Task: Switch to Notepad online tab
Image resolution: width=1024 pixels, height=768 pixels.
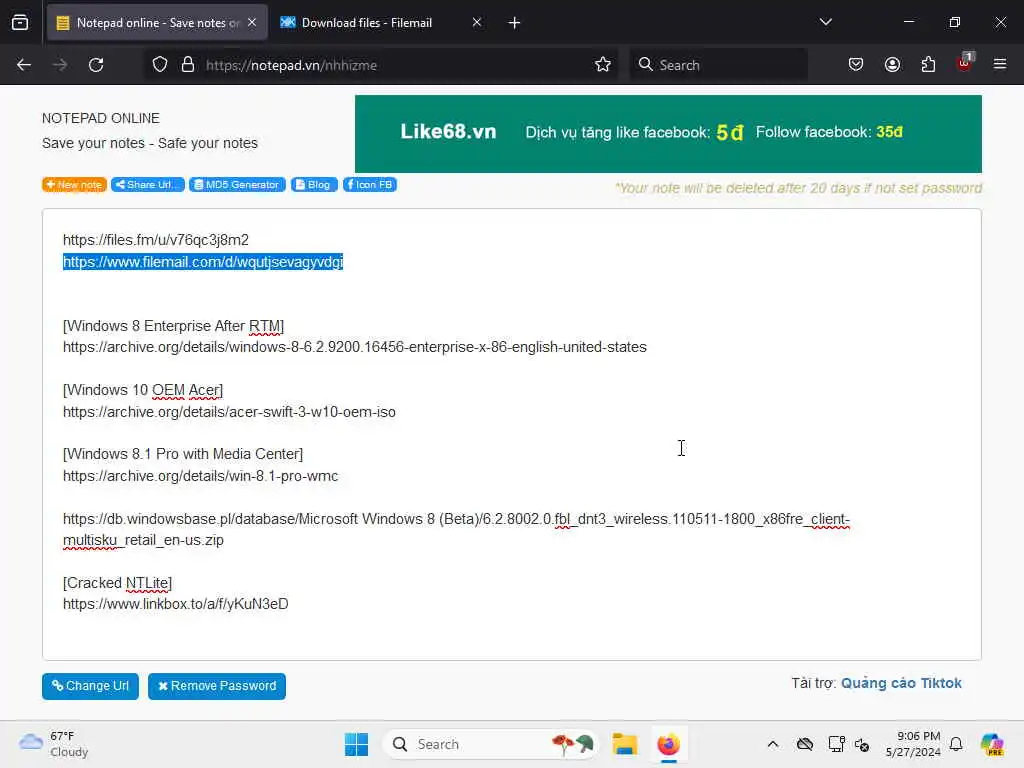Action: (x=157, y=22)
